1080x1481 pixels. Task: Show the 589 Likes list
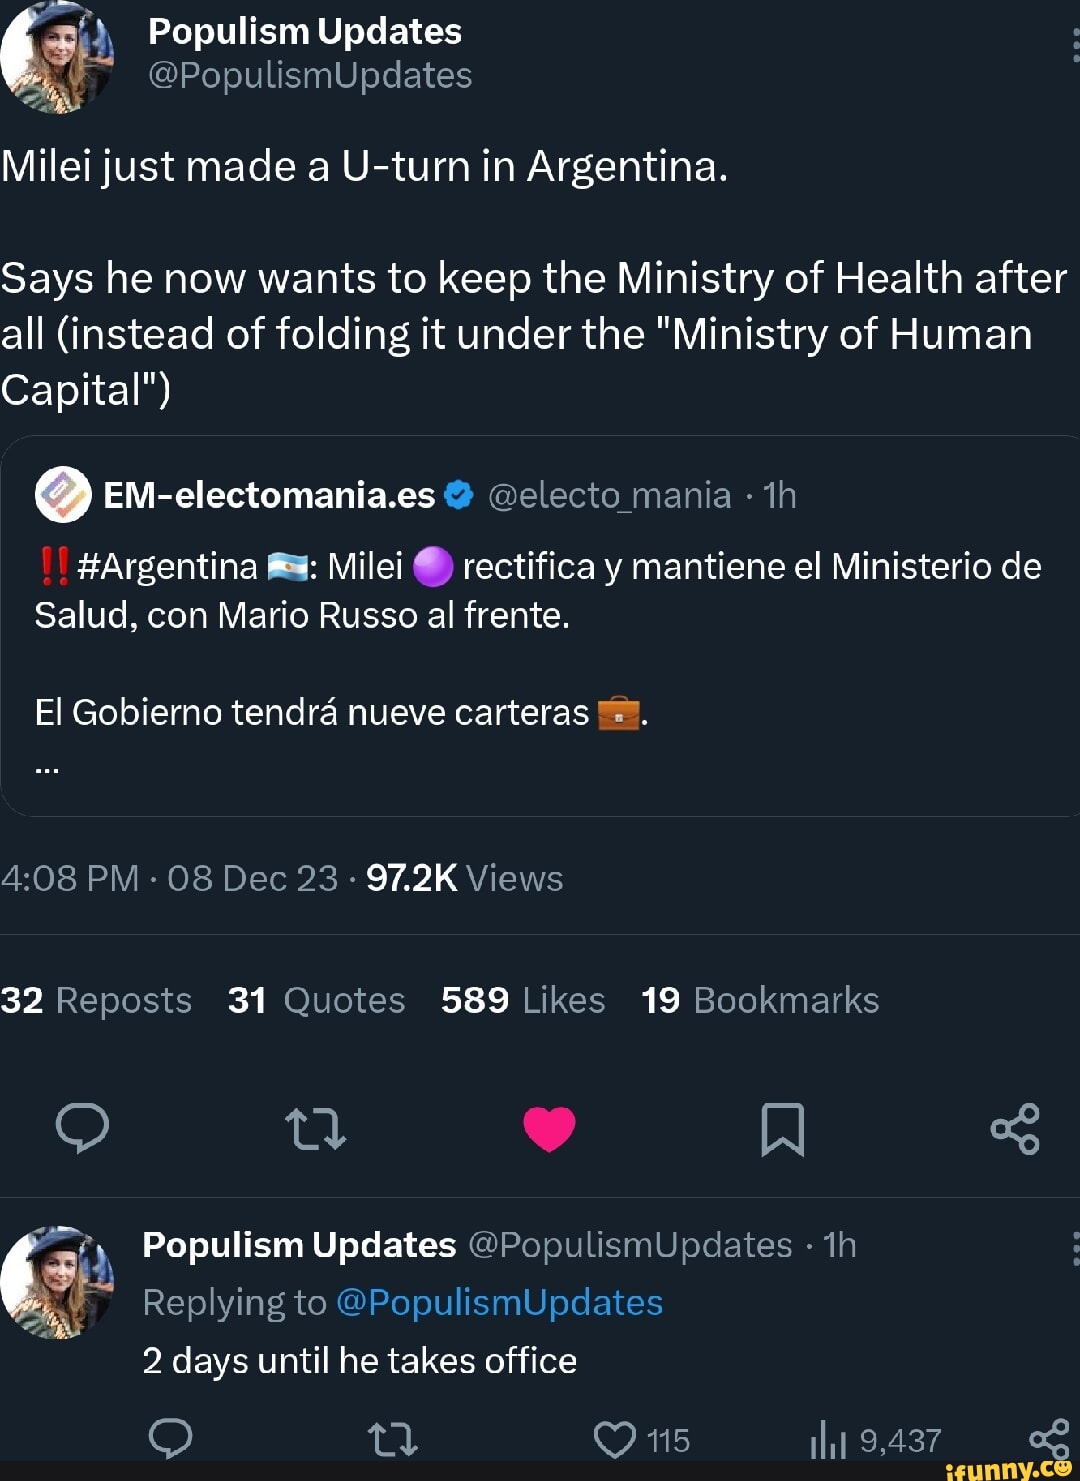[523, 1000]
